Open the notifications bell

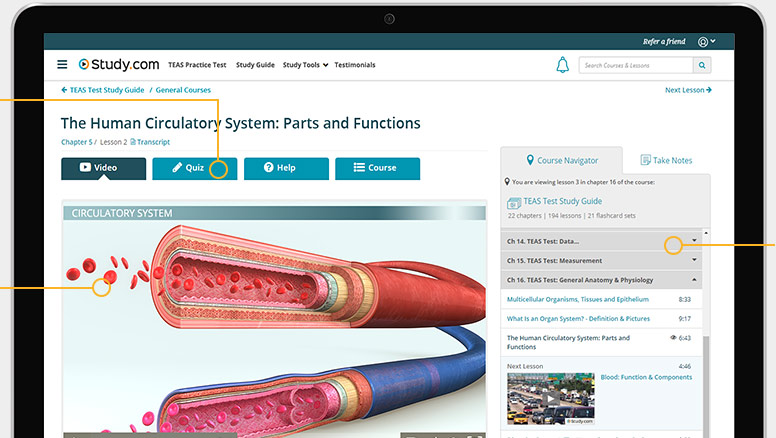click(x=562, y=65)
